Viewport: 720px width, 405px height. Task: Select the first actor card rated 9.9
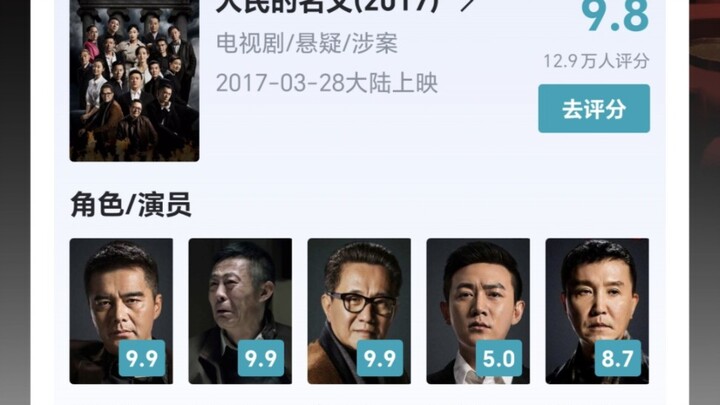coord(121,311)
